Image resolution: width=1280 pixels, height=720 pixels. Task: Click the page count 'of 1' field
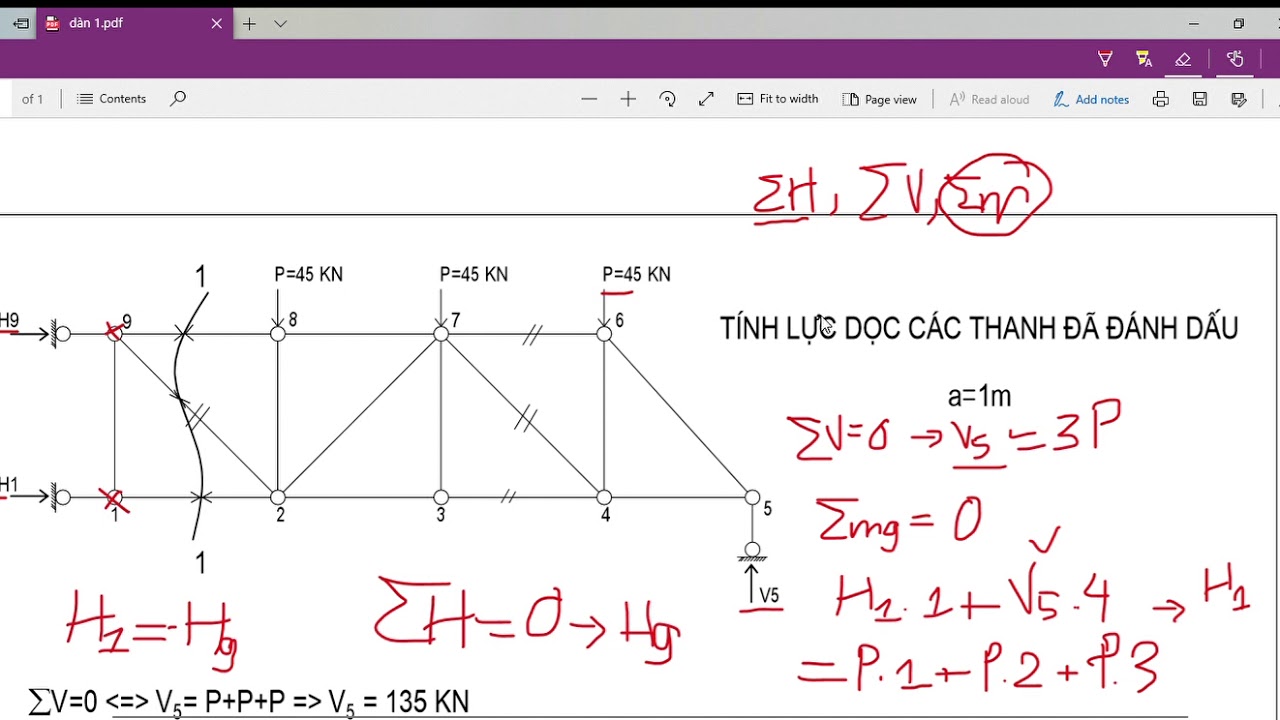(x=32, y=99)
